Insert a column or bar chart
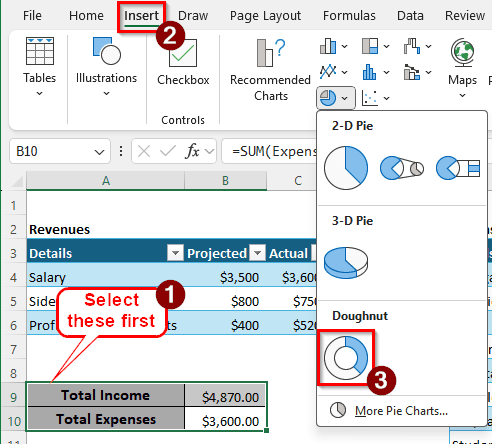 (x=328, y=46)
